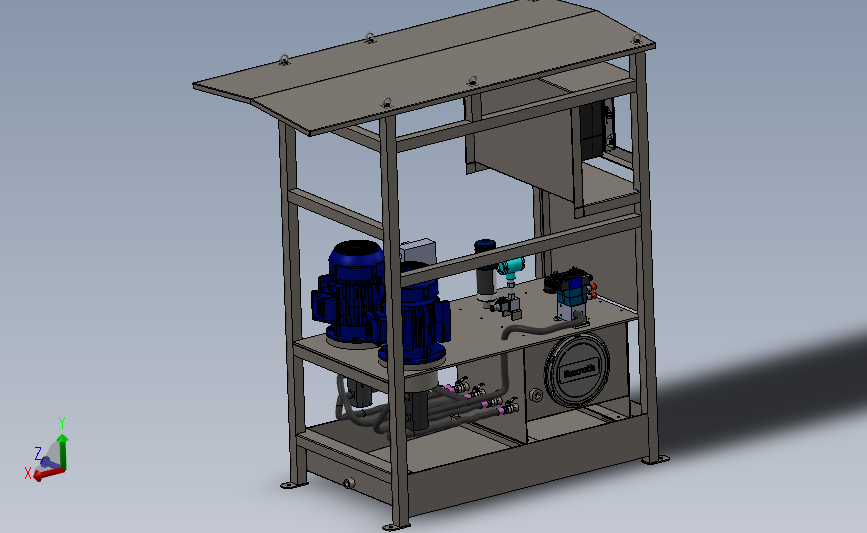Screen dimensions: 867x533
Task: Click the green Y axis arrow on triad
Action: click(x=62, y=451)
